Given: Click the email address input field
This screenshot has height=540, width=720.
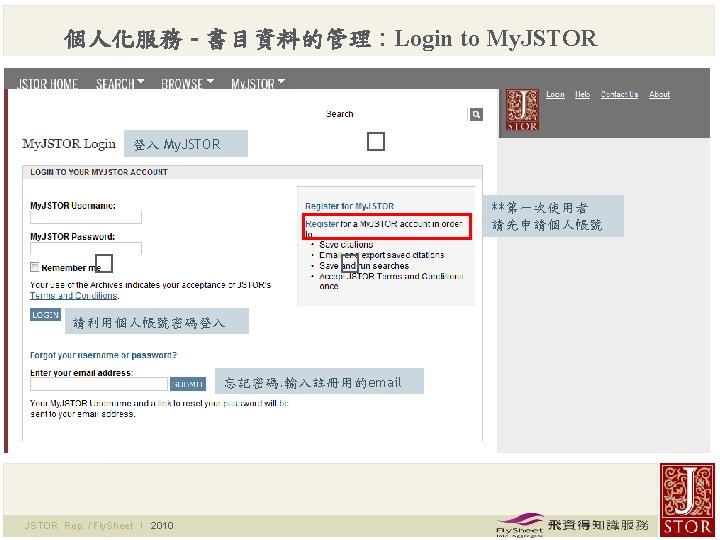Looking at the screenshot, I should tap(99, 384).
